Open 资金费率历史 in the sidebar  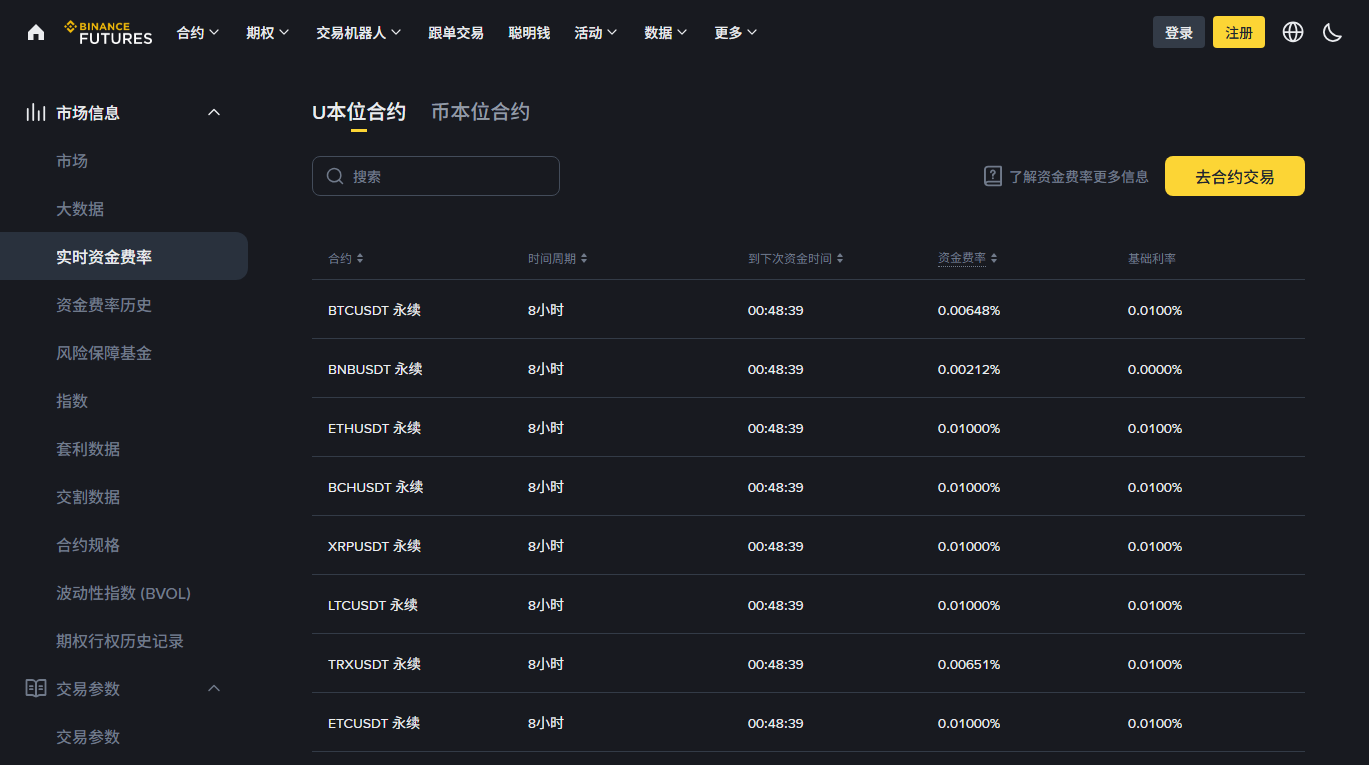tap(104, 305)
